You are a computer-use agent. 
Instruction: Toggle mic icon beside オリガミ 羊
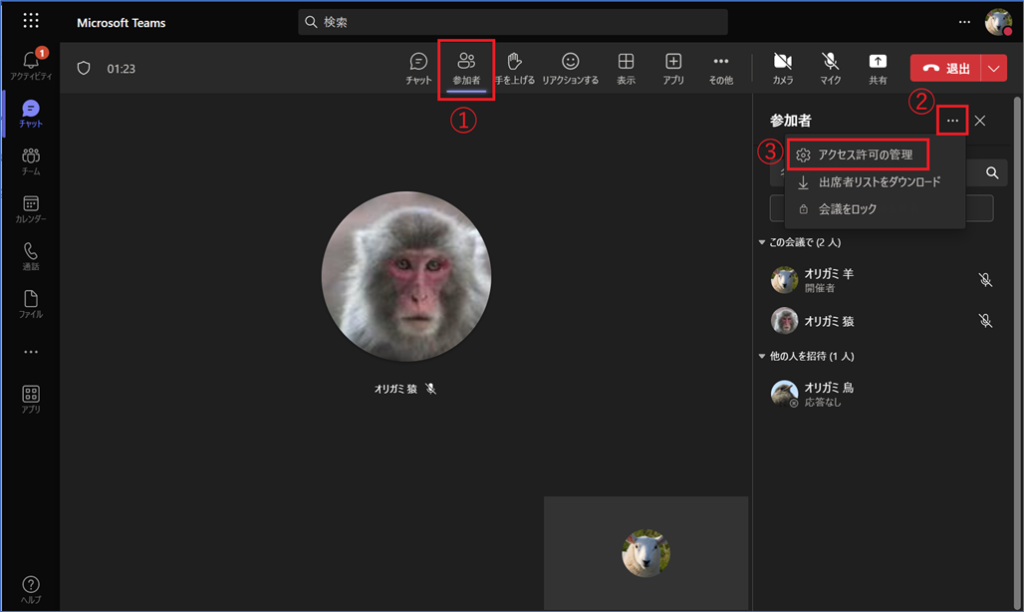pyautogui.click(x=985, y=280)
